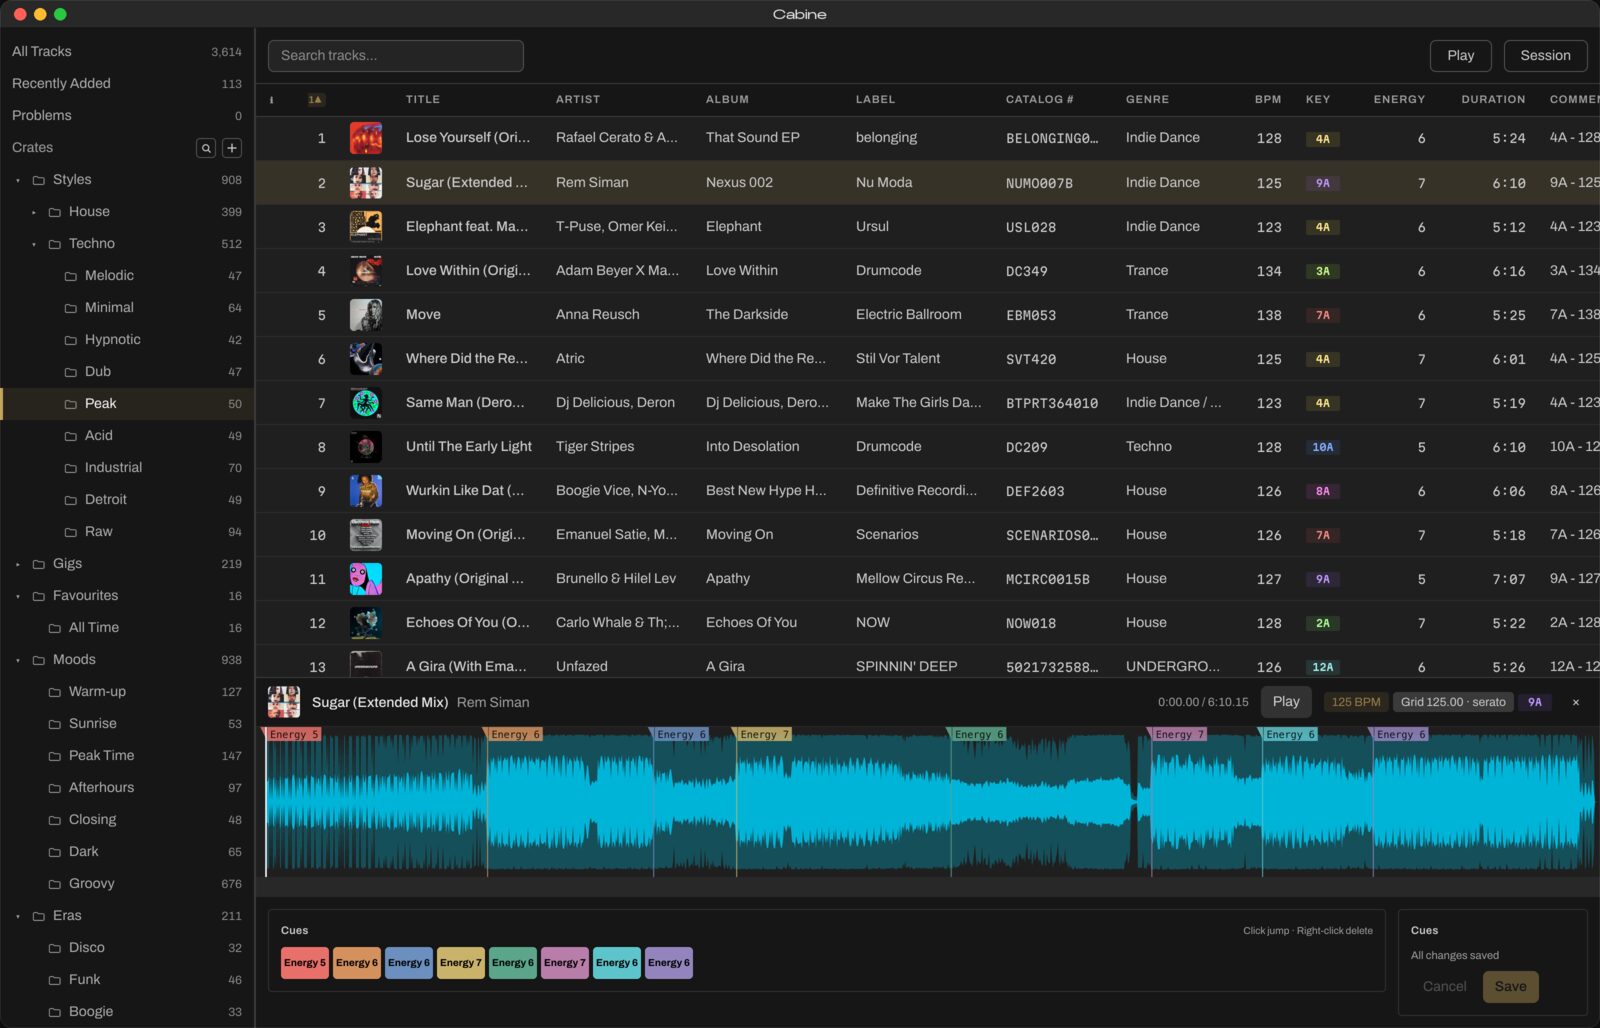Cancel the cue changes

[x=1444, y=986]
